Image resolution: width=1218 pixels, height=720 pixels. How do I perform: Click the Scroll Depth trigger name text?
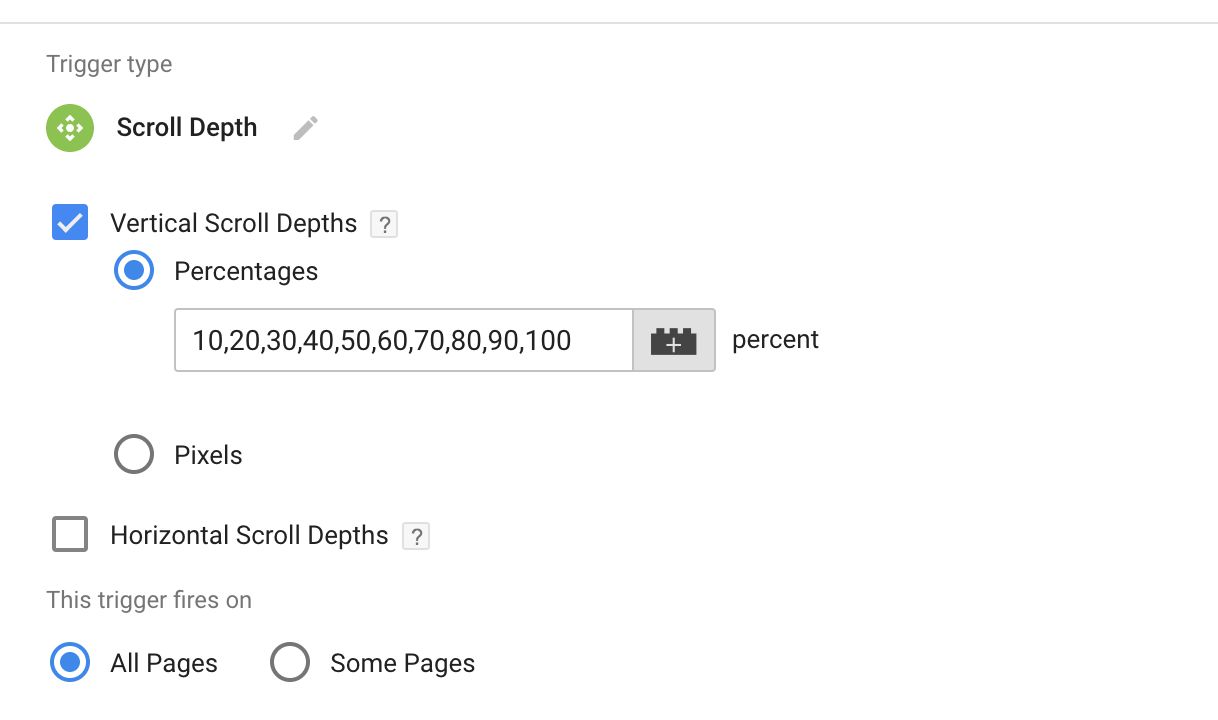pyautogui.click(x=187, y=128)
